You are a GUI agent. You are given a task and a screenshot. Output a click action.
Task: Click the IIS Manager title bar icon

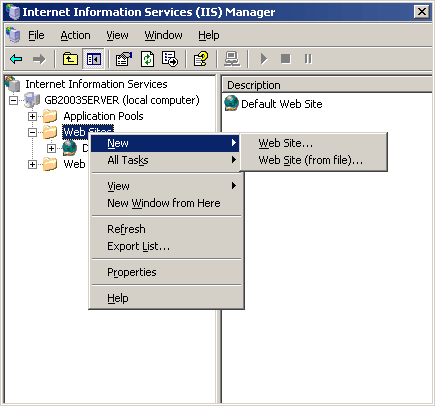pos(13,11)
